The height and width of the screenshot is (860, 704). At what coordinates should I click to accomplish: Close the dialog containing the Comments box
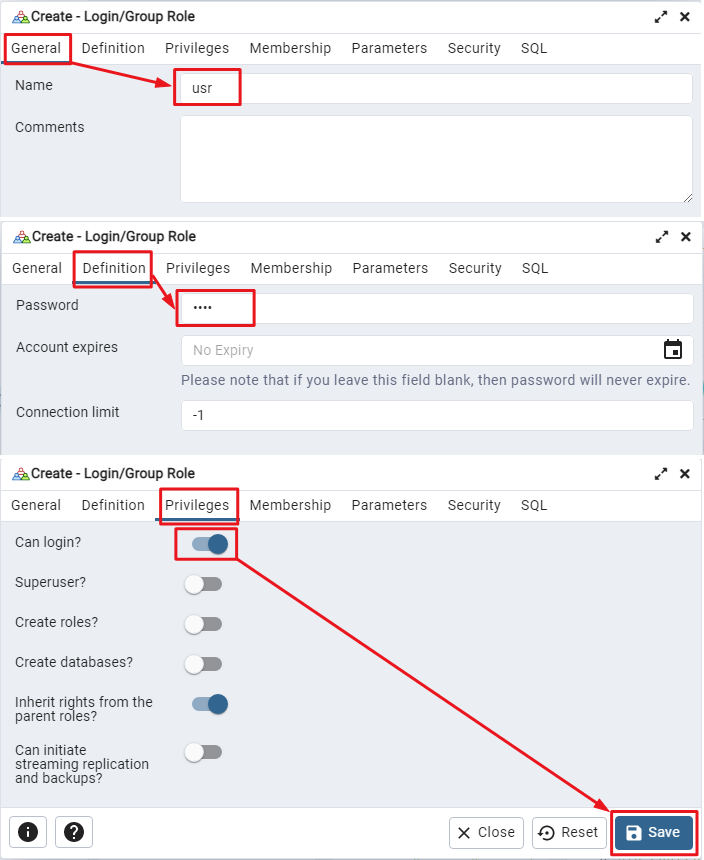tap(684, 17)
